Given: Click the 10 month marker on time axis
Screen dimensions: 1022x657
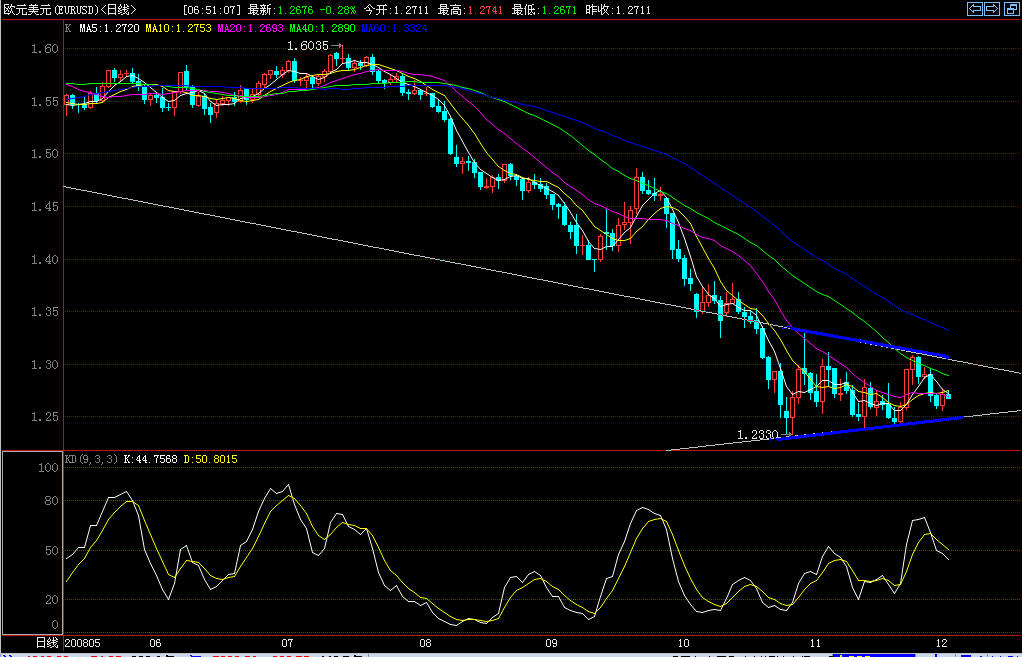Looking at the screenshot, I should pyautogui.click(x=684, y=642).
